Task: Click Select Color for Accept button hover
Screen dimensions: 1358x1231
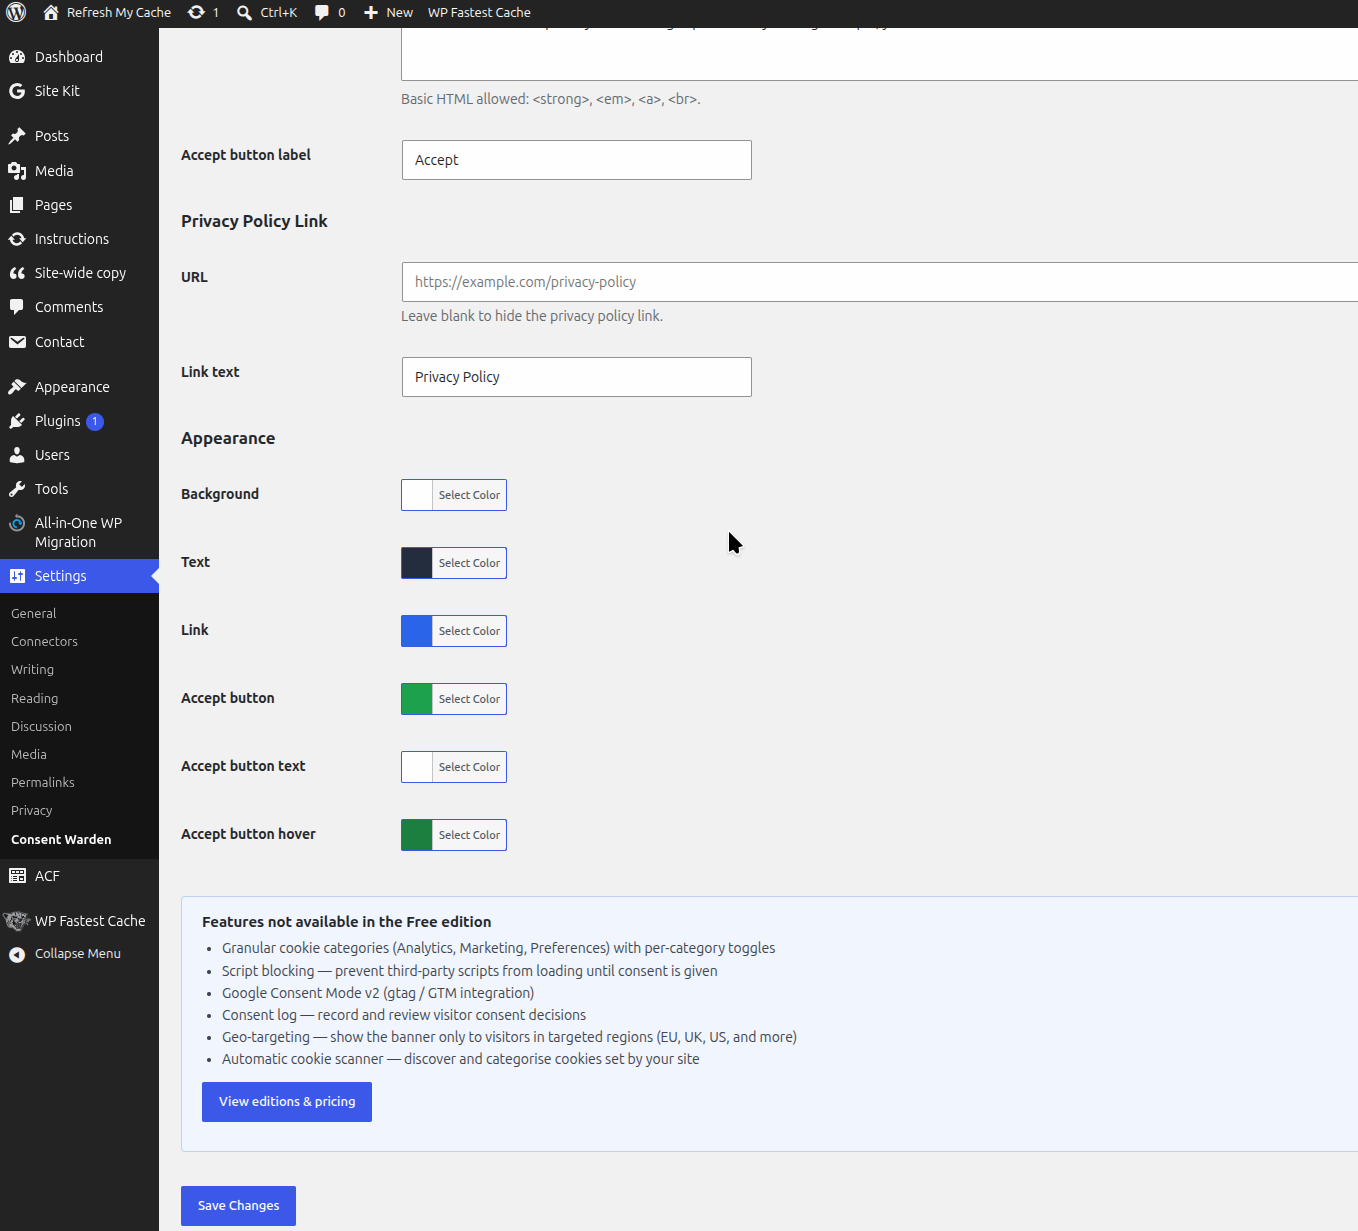Action: point(469,835)
